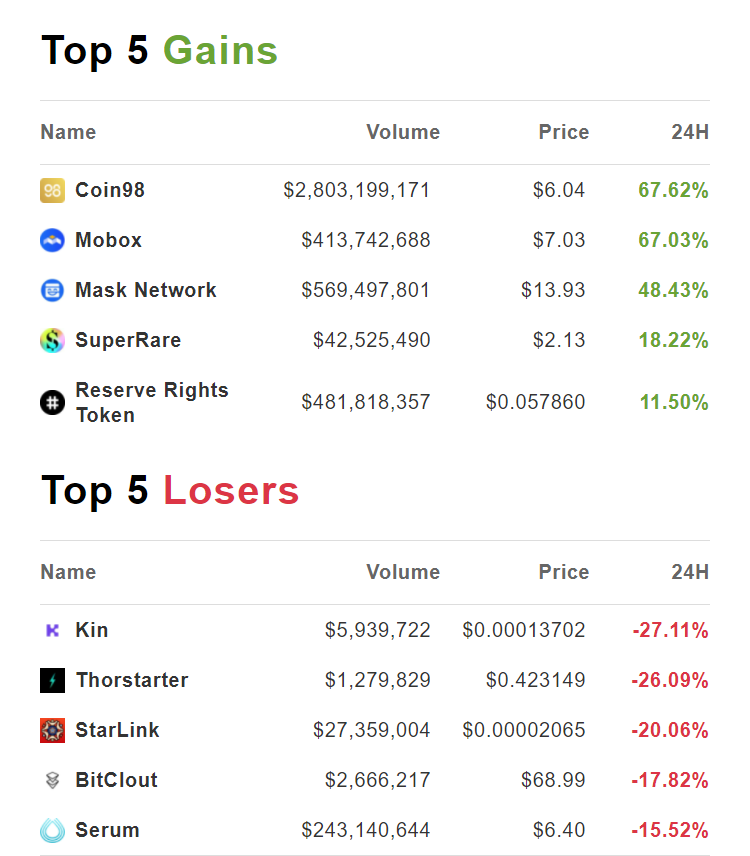
Task: Click the Thorstarter lightning icon
Action: [x=52, y=680]
